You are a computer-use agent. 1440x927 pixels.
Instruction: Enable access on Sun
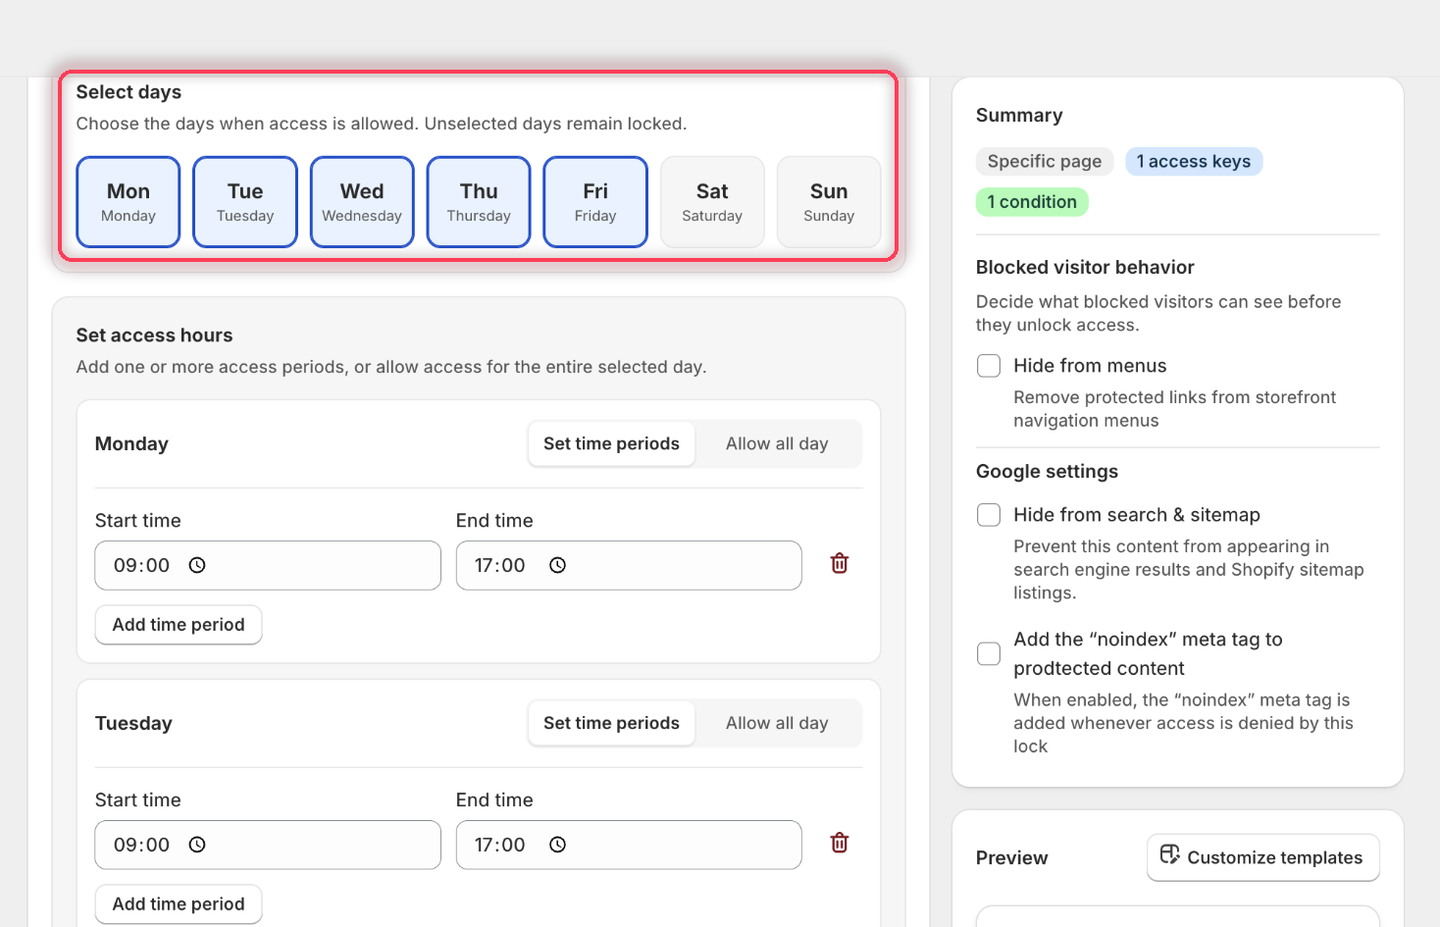pyautogui.click(x=829, y=202)
